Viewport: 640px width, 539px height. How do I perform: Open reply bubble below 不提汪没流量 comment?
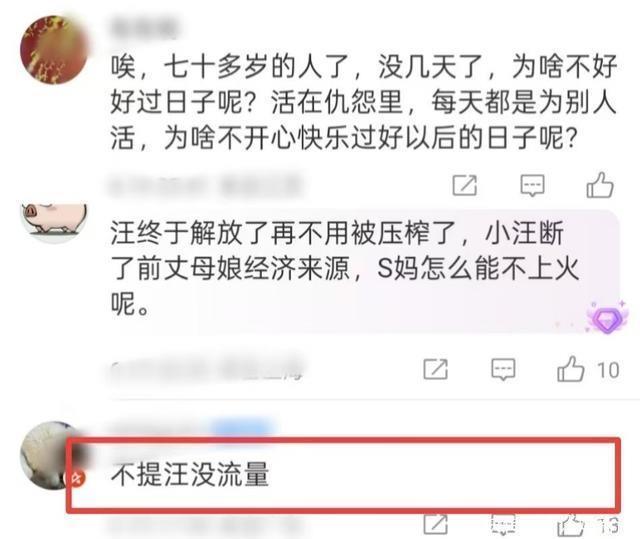point(503,524)
